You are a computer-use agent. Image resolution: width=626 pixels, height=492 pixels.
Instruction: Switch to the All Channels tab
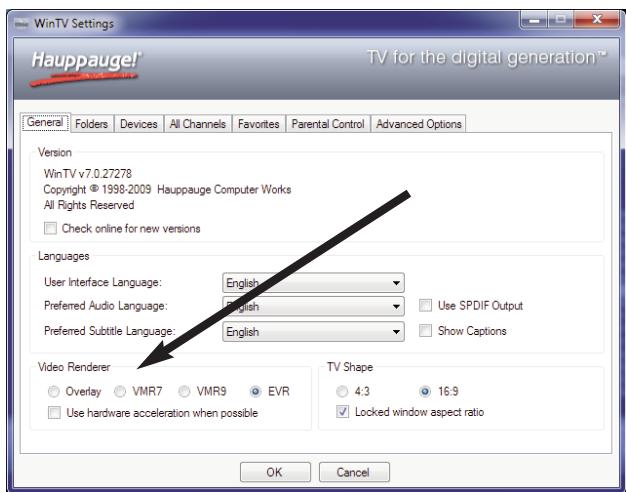coord(198,124)
